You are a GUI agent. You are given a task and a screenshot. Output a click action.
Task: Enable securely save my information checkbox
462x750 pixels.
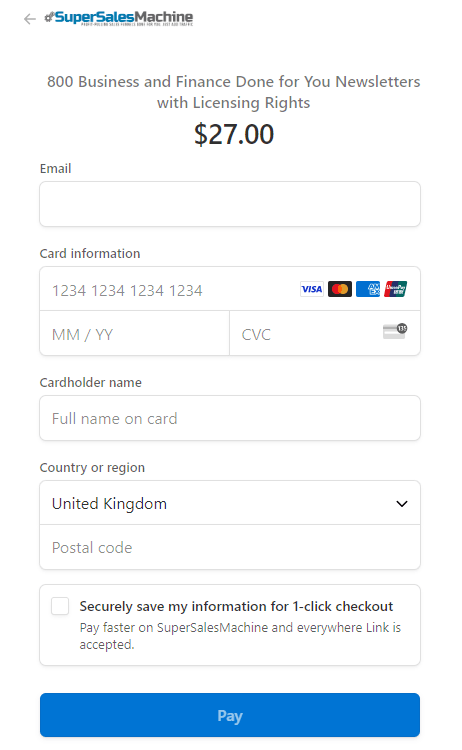60,606
